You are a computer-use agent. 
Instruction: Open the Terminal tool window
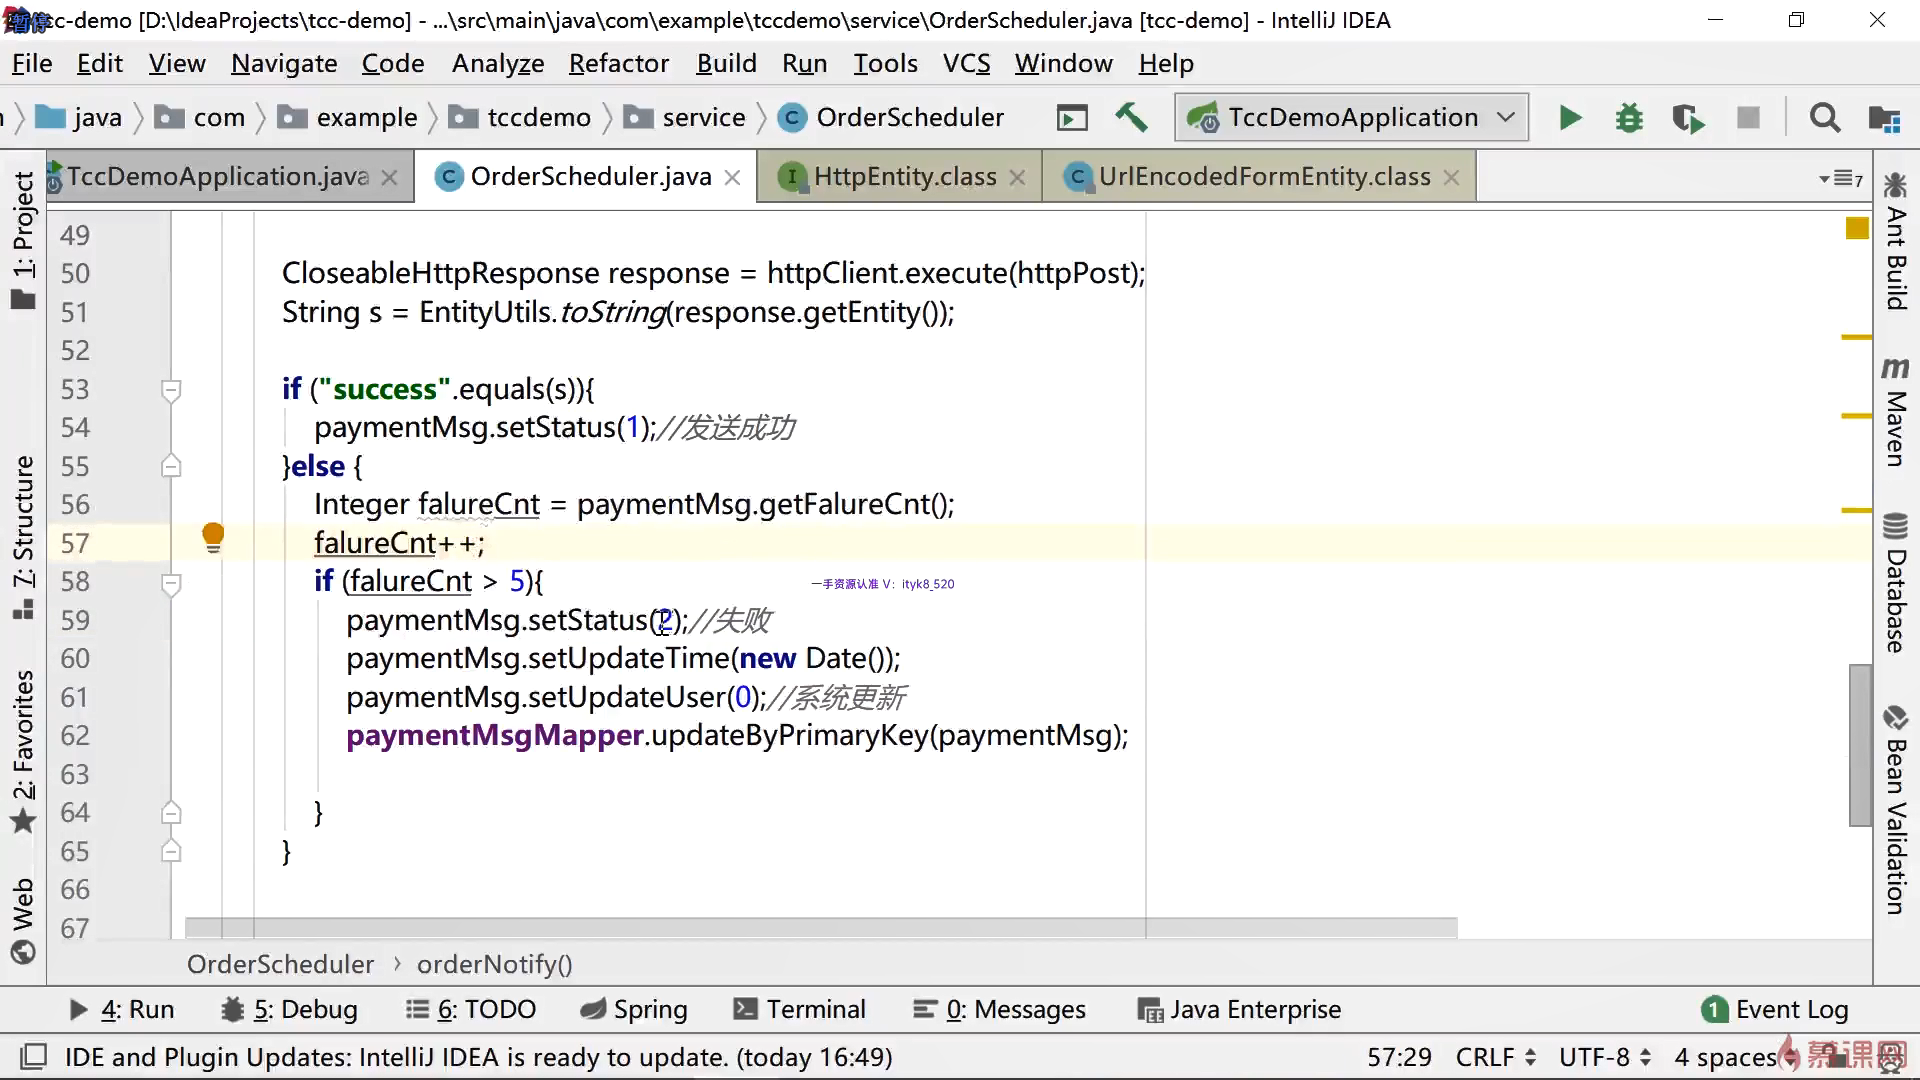pyautogui.click(x=800, y=1009)
